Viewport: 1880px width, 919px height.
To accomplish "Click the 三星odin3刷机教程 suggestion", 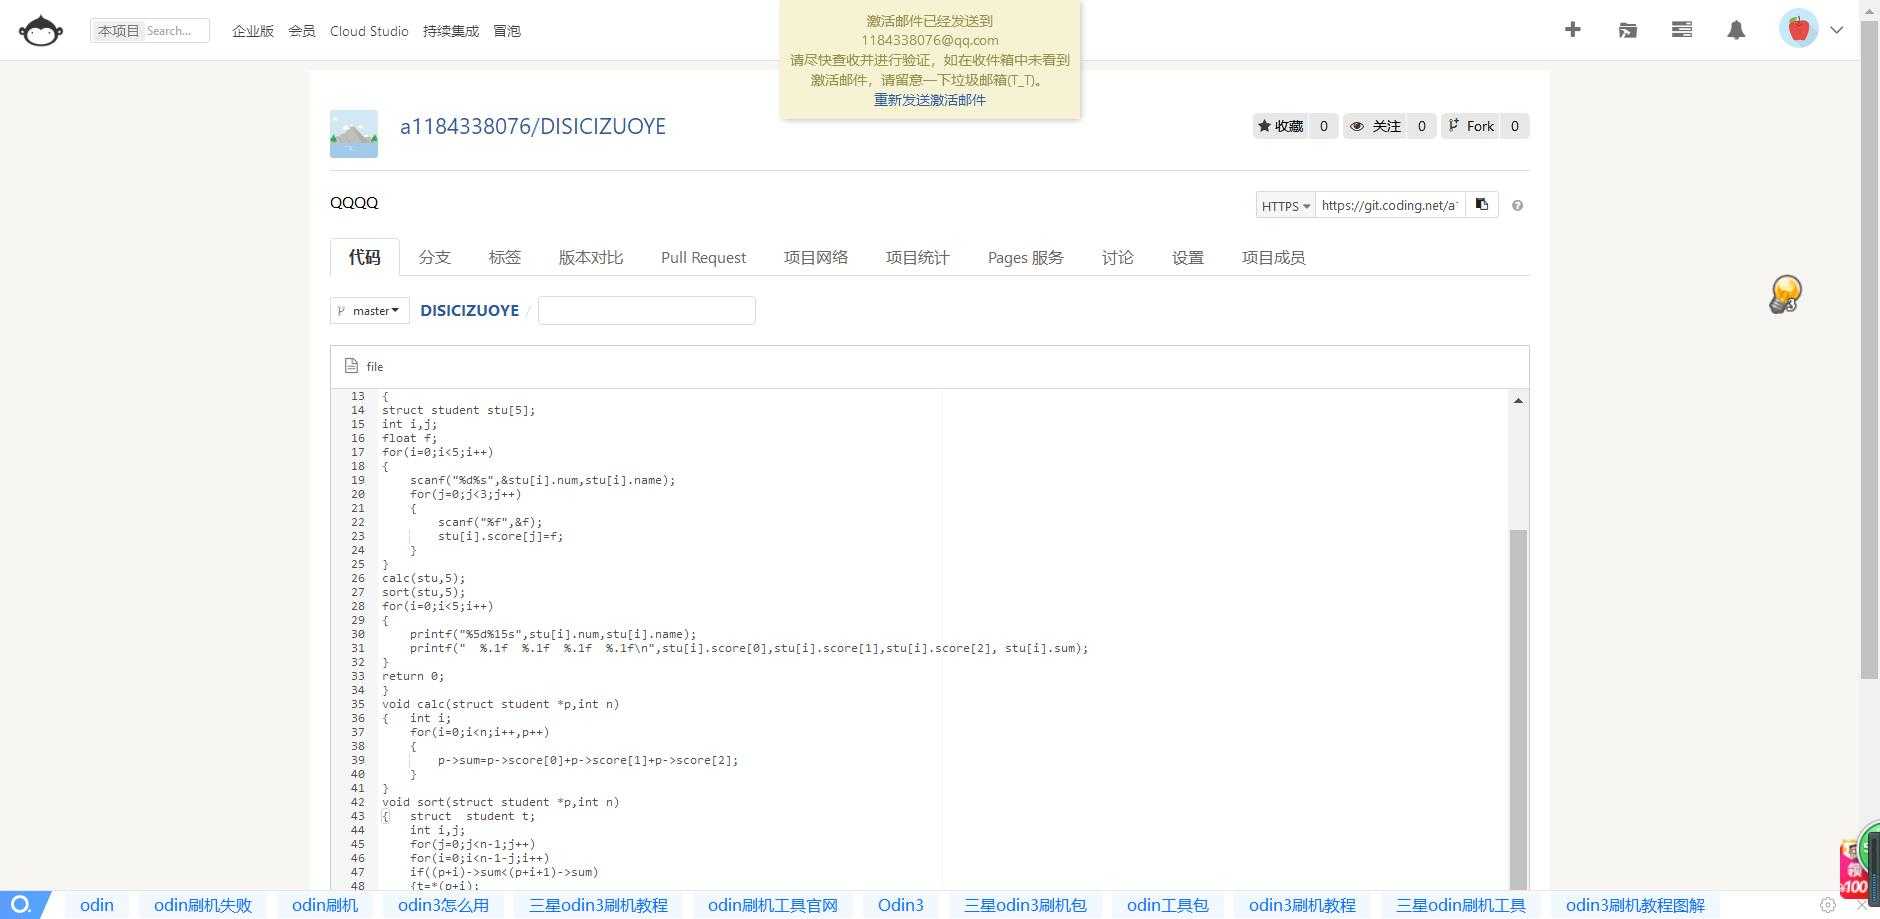I will 598,905.
